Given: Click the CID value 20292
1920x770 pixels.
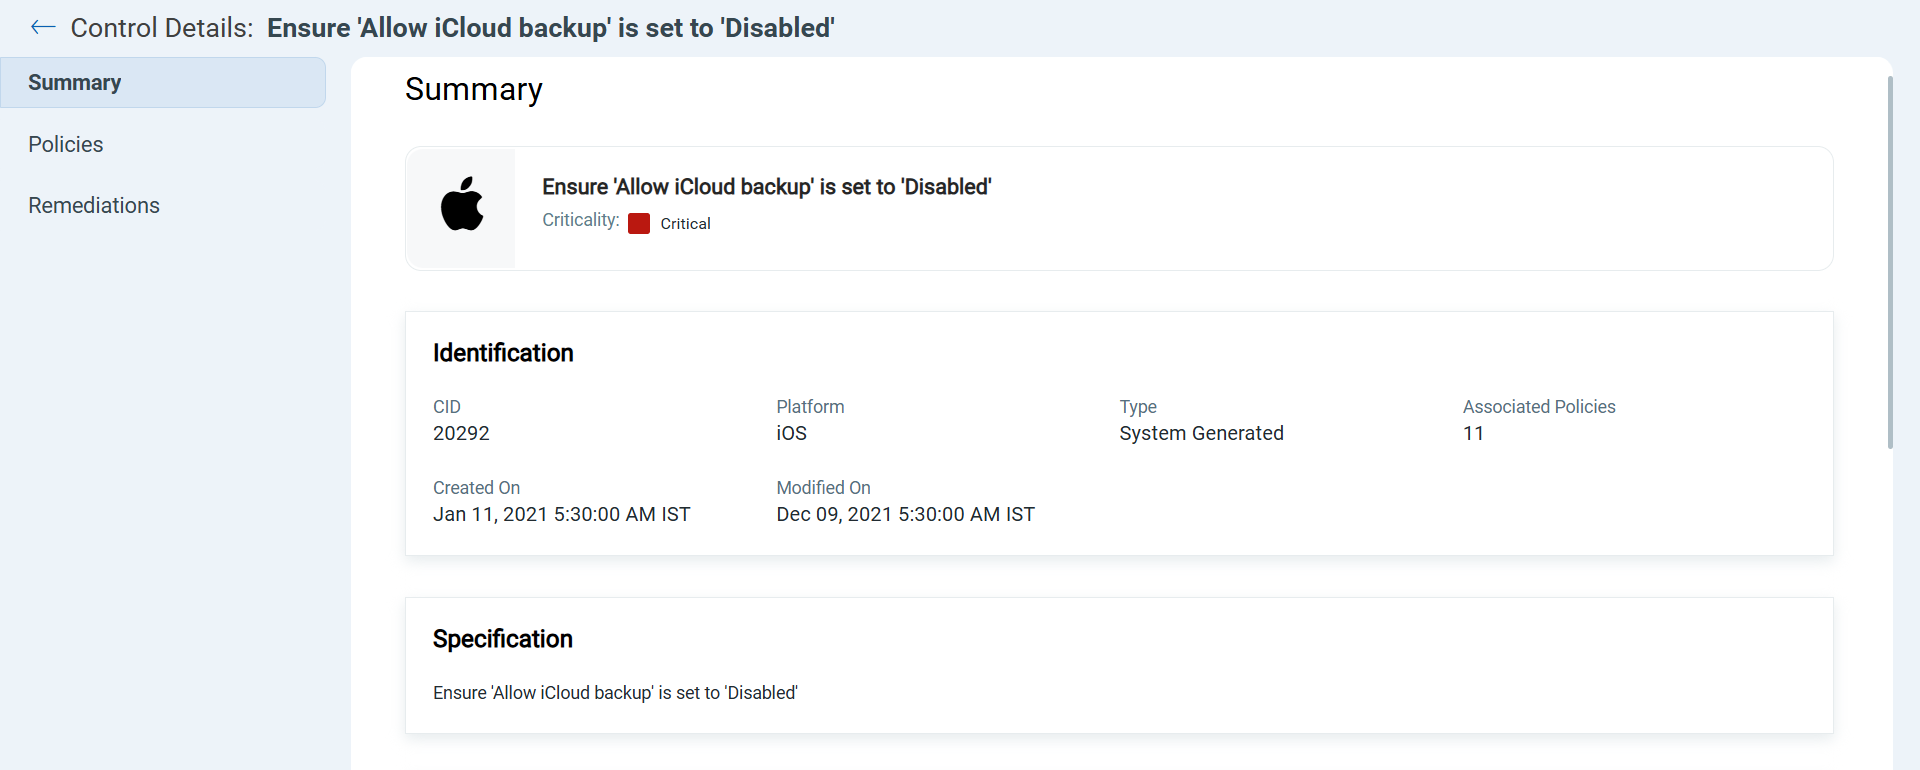Looking at the screenshot, I should click(x=461, y=433).
